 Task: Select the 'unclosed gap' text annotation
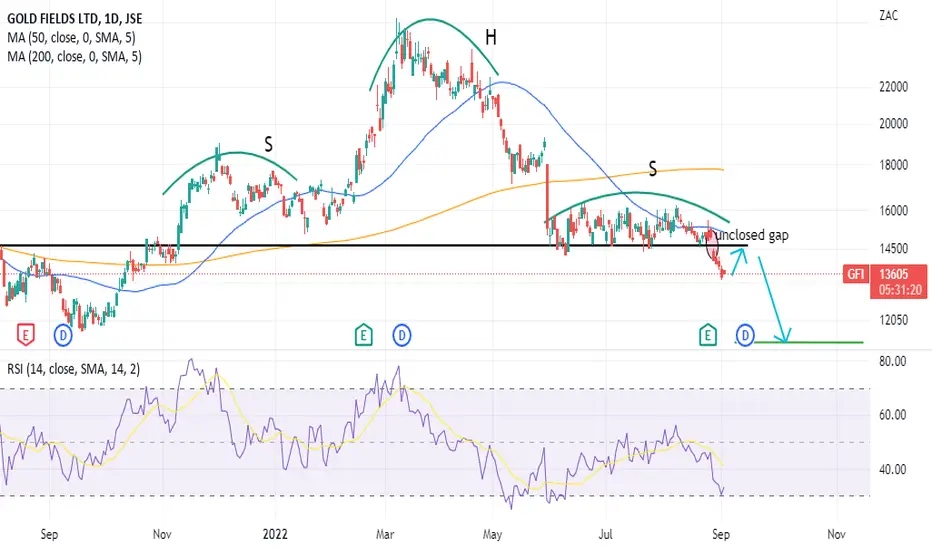pyautogui.click(x=752, y=235)
